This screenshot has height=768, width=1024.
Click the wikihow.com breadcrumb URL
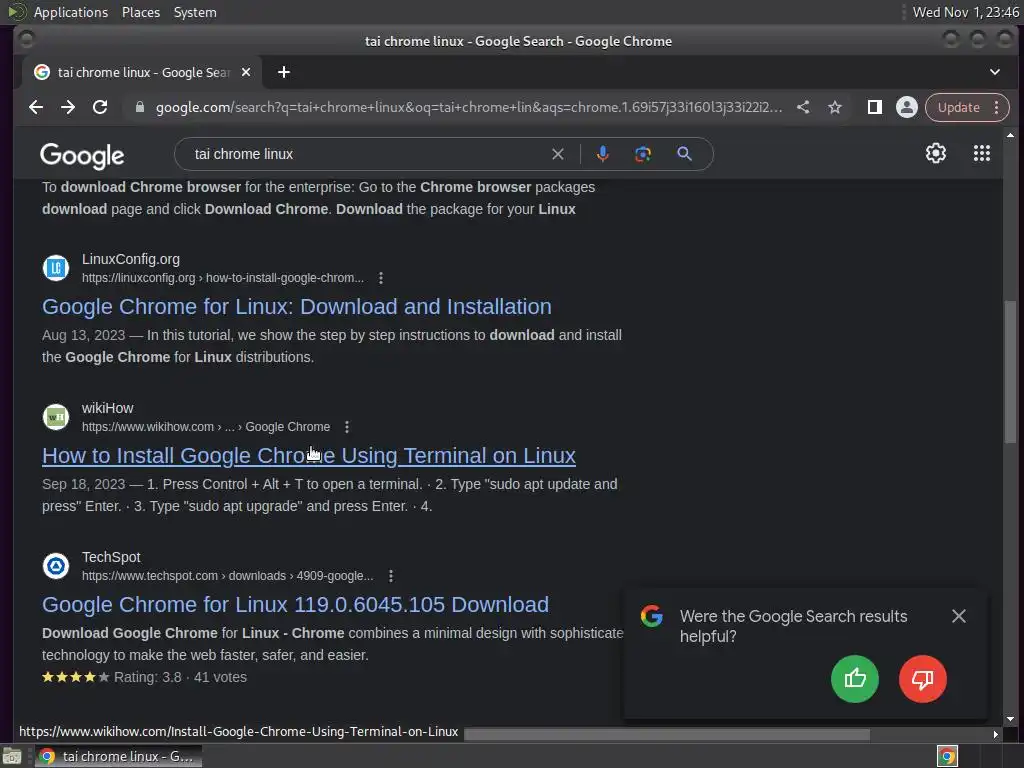click(206, 427)
